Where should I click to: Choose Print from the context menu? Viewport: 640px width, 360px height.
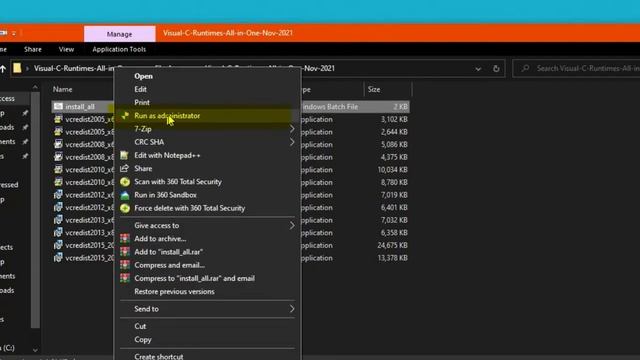coord(142,102)
